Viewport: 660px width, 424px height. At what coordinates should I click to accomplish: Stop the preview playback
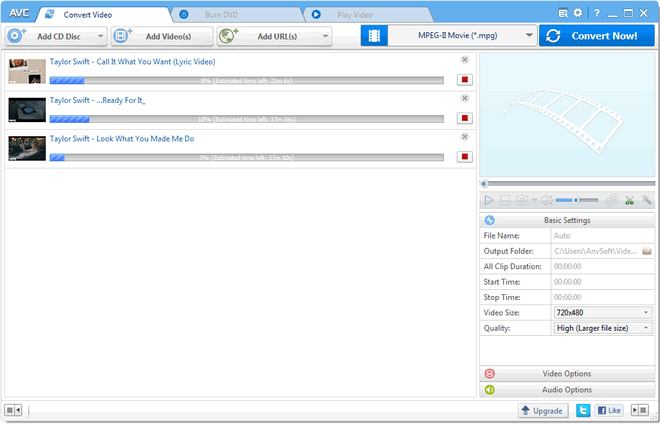[505, 200]
